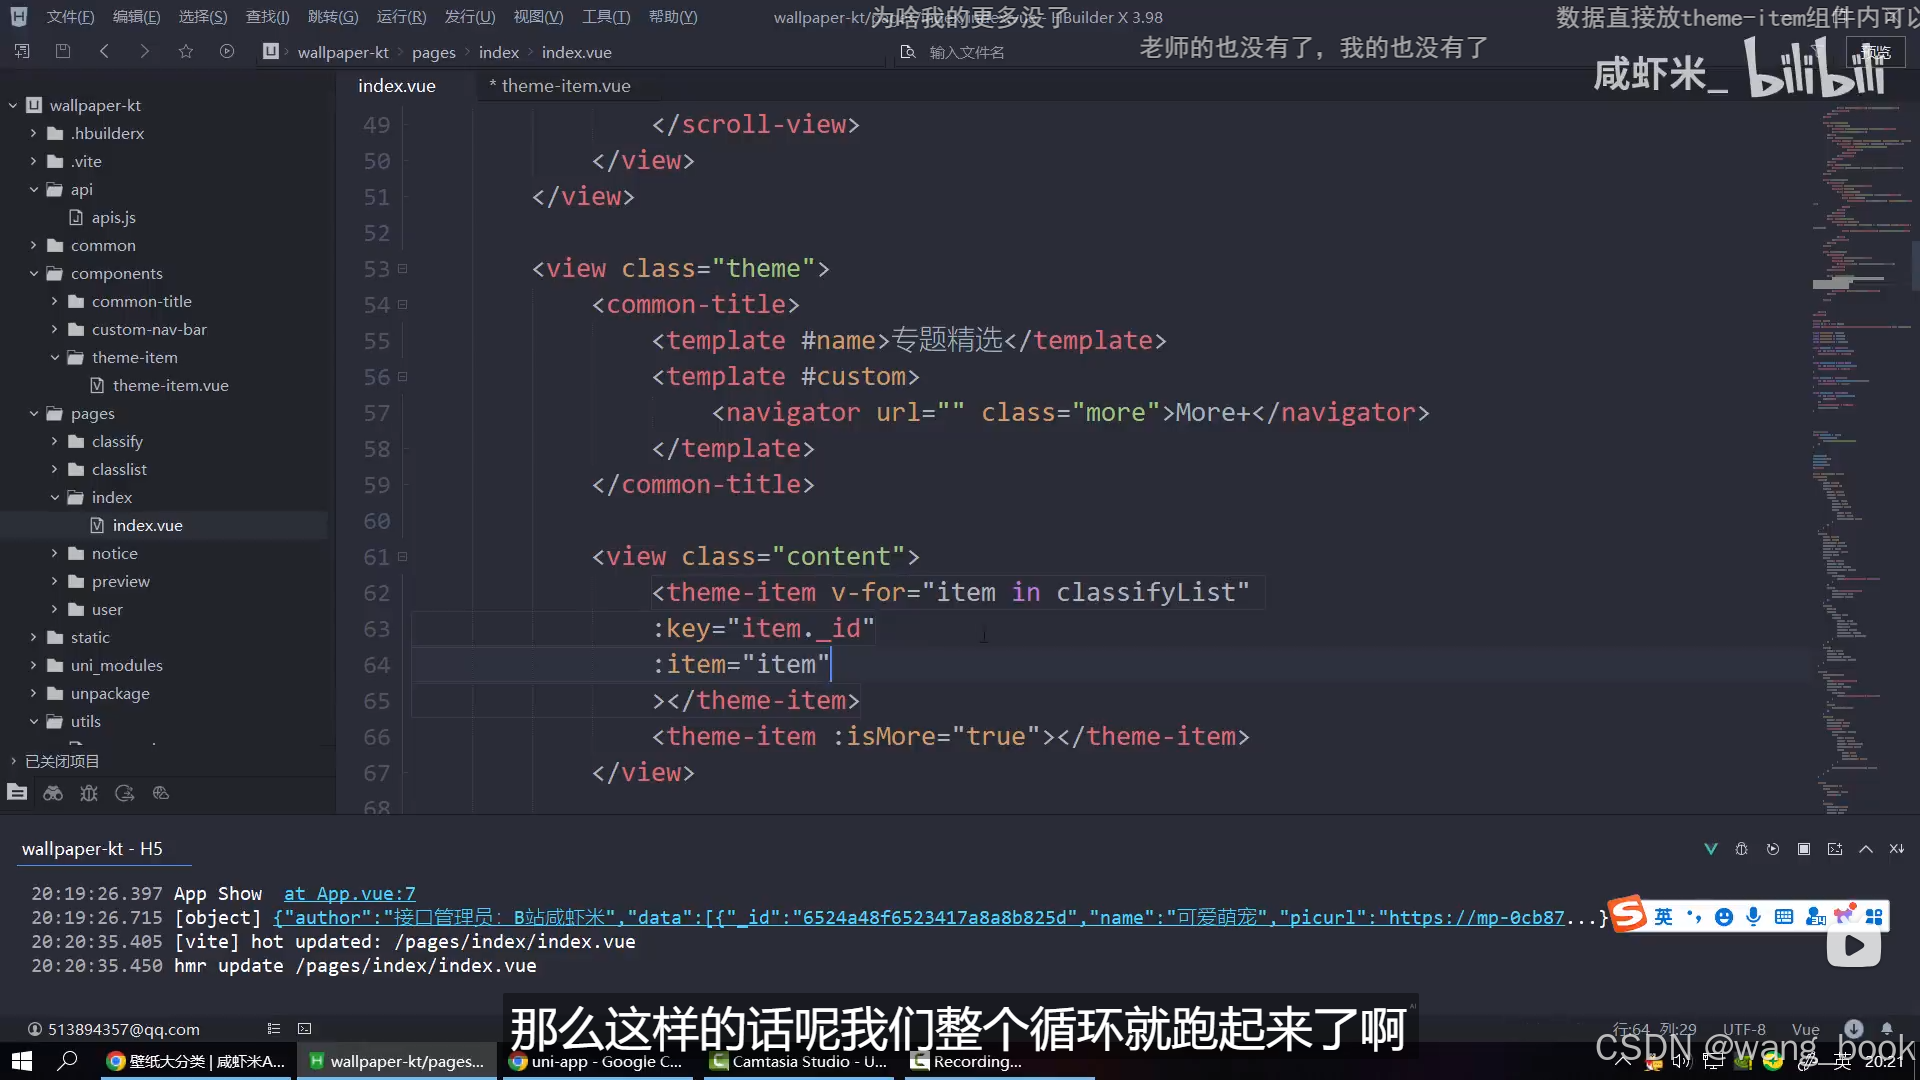Switch to theme-item.vue tab
1920x1080 pixels.
(x=565, y=86)
